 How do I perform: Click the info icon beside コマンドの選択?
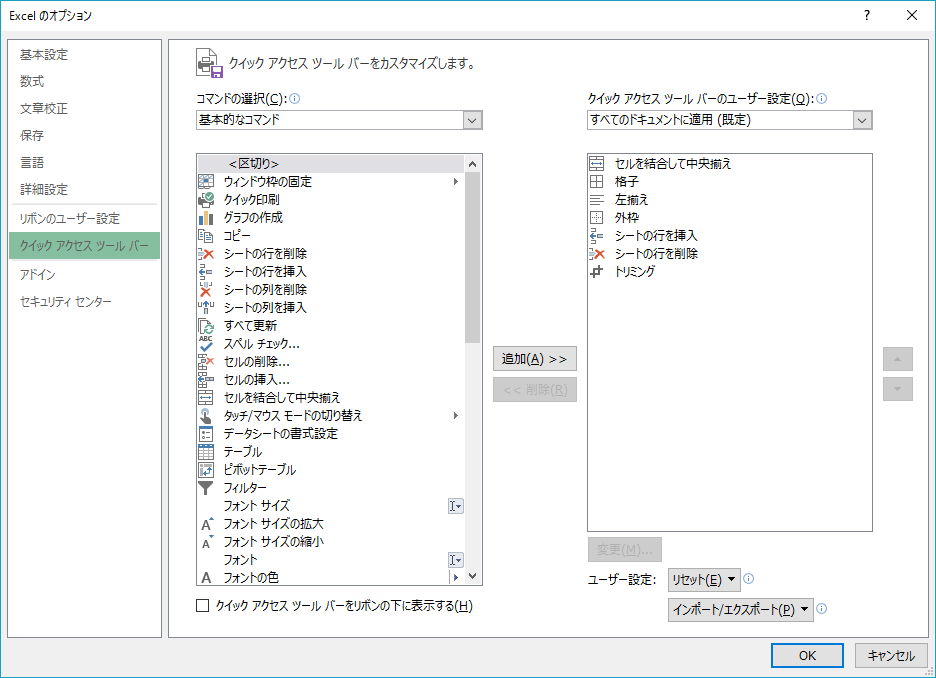click(x=294, y=98)
